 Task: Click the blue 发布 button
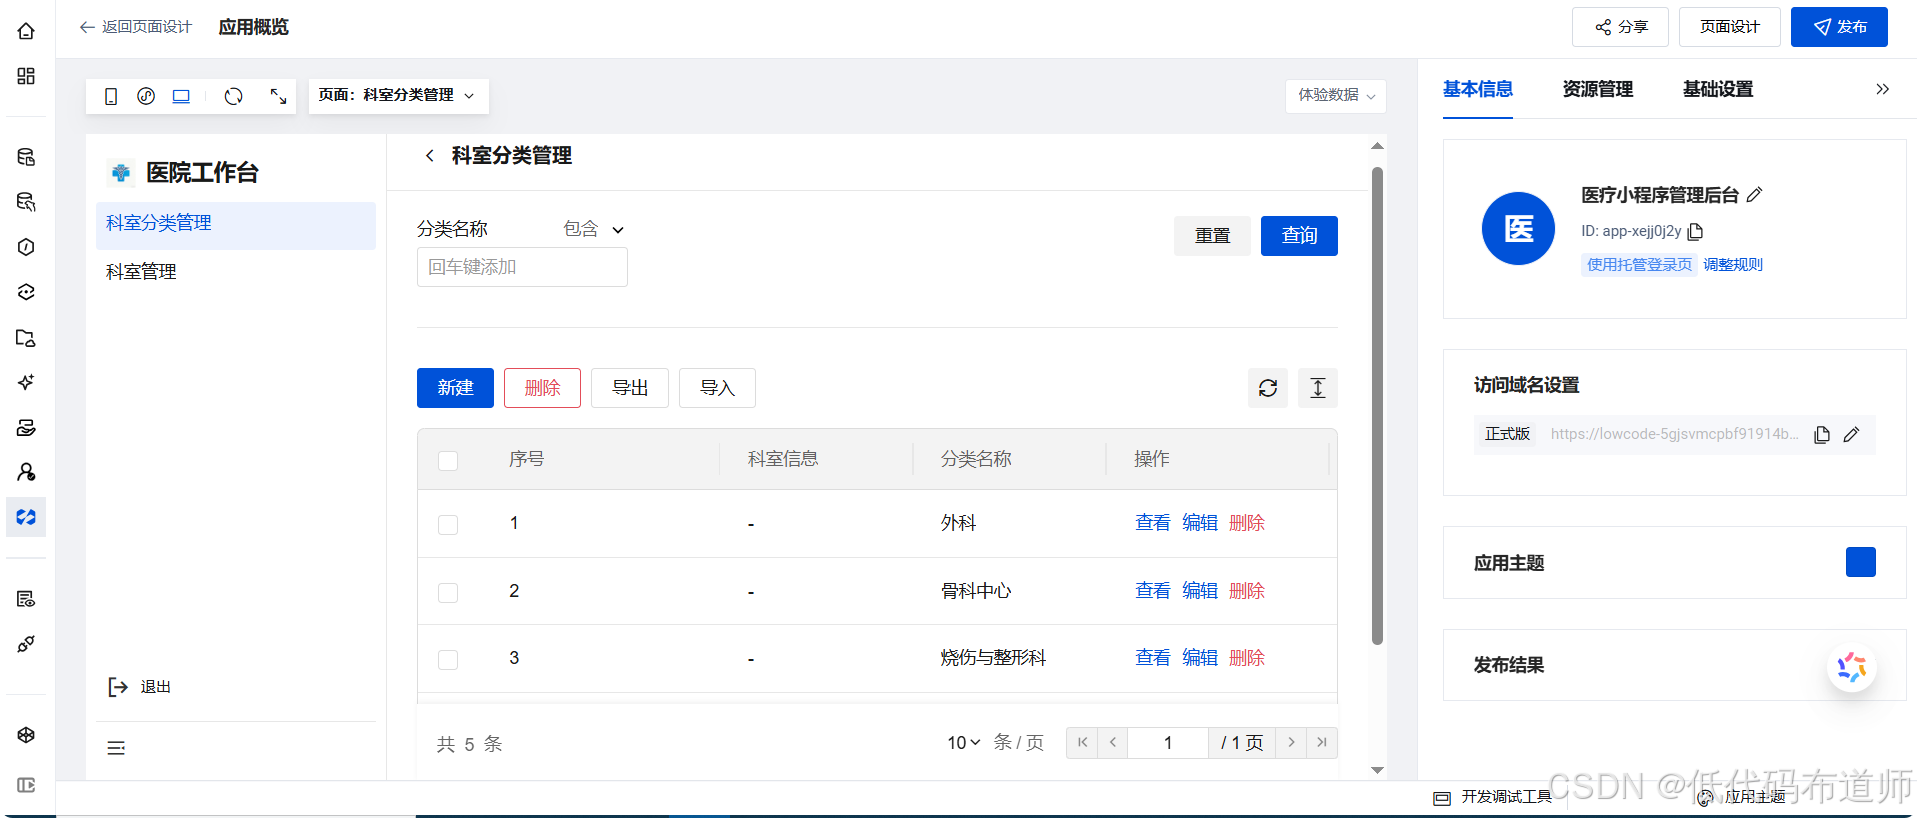click(x=1839, y=27)
